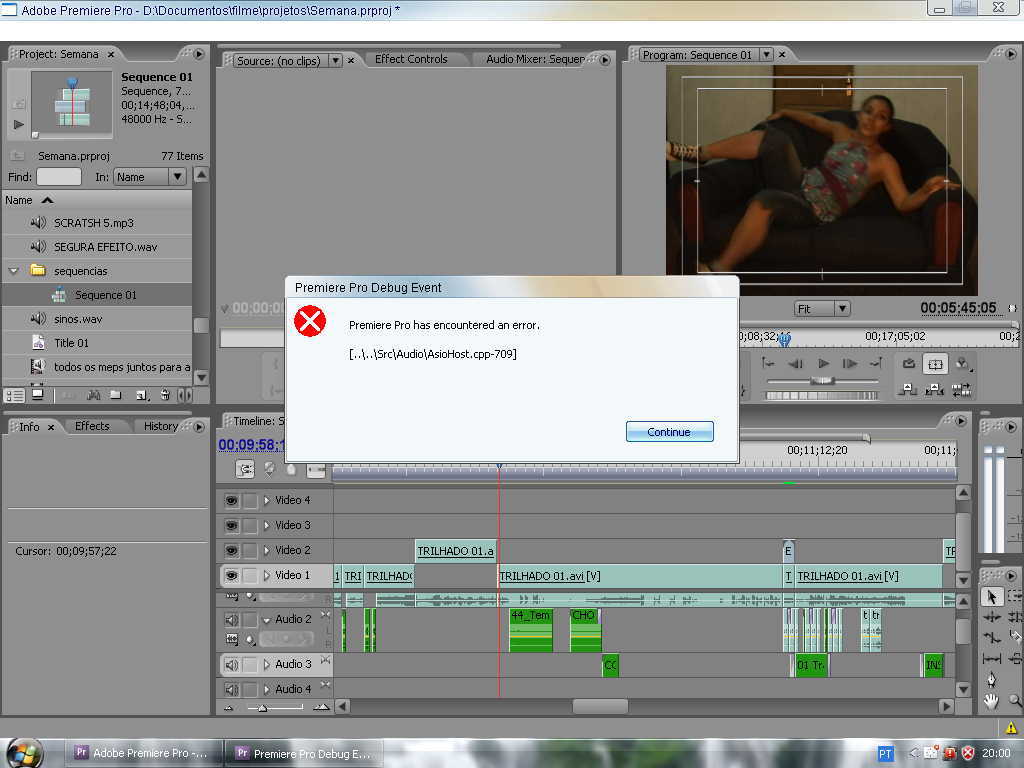Play the Project panel thumbnail preview

click(x=18, y=124)
